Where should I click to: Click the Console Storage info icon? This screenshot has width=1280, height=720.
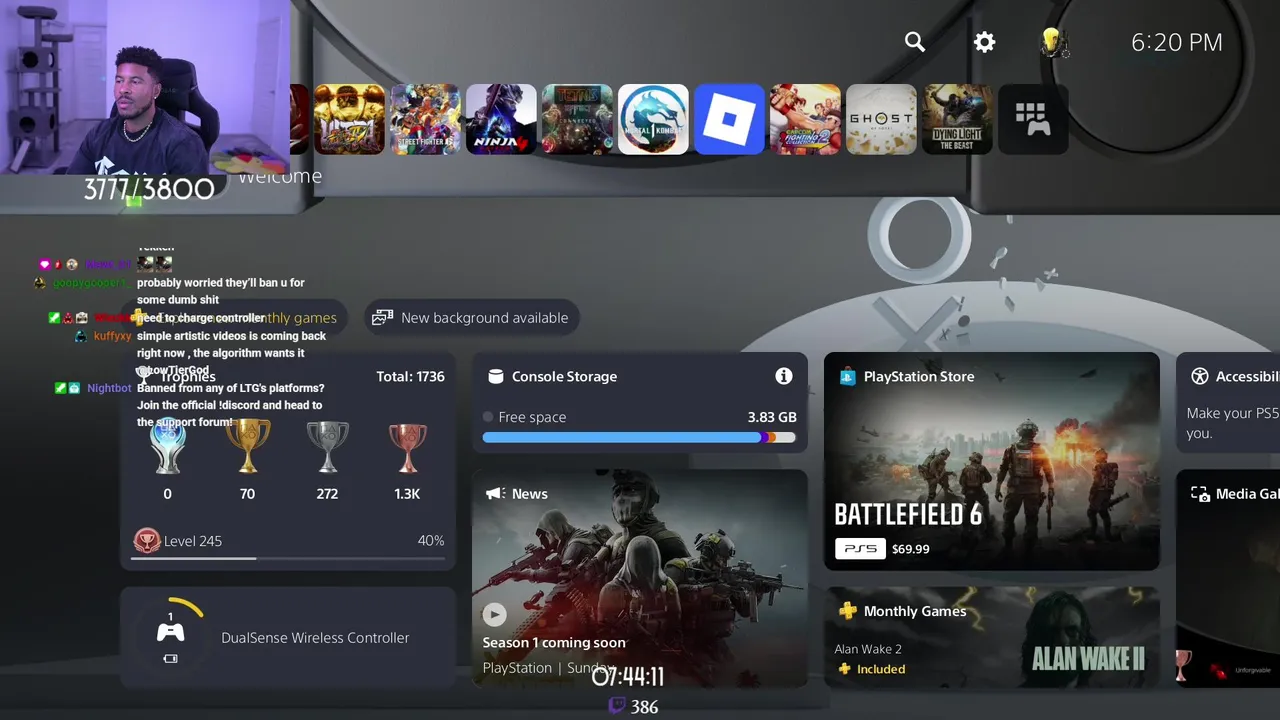point(784,376)
